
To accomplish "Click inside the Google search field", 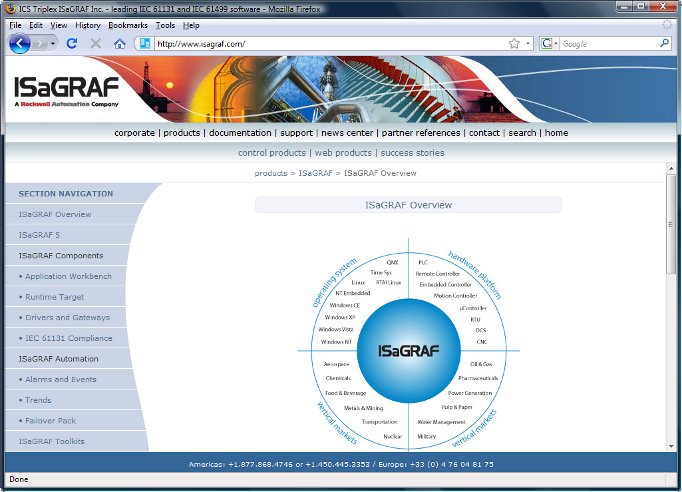I will [609, 44].
